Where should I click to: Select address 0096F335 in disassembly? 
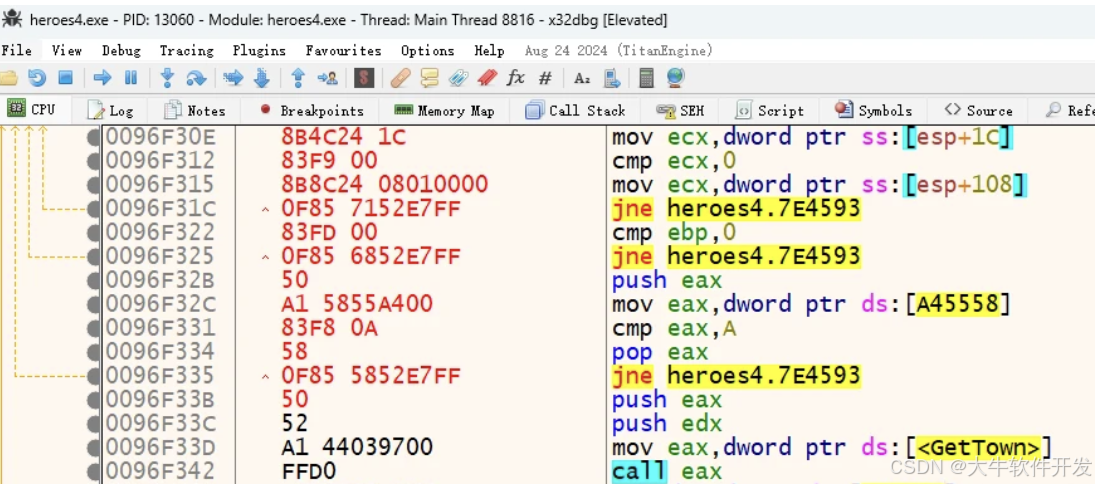pyautogui.click(x=161, y=376)
